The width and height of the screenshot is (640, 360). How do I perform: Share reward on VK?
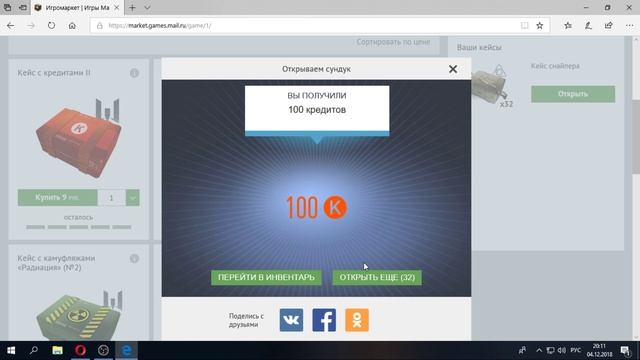(x=291, y=320)
